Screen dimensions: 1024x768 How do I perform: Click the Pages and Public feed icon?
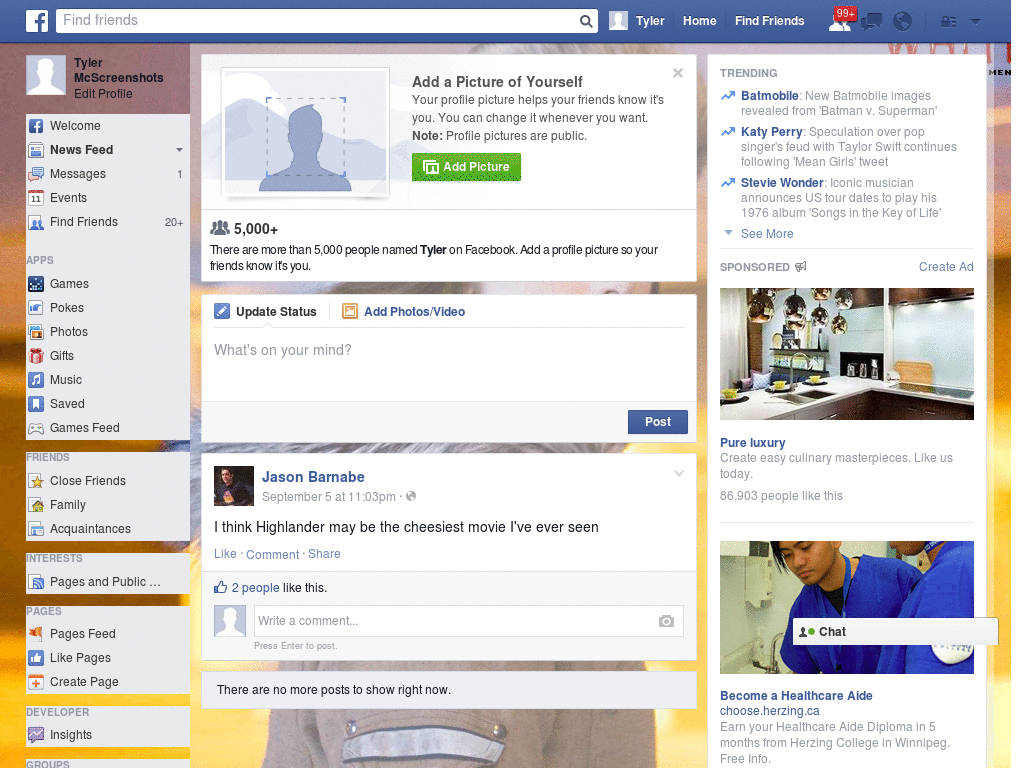pos(36,582)
